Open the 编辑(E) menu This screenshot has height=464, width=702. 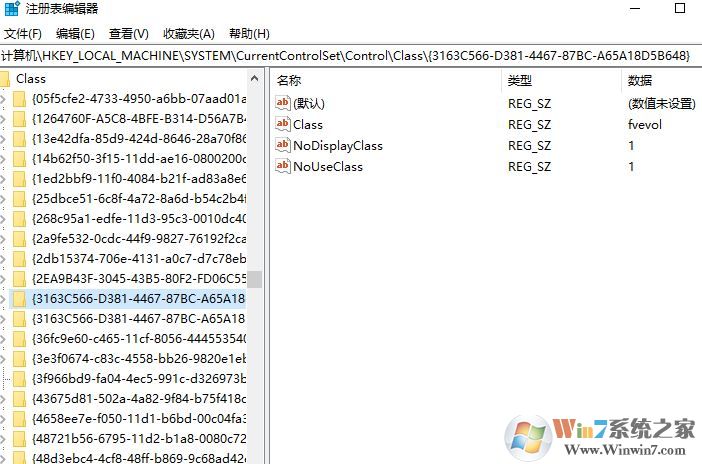click(75, 34)
